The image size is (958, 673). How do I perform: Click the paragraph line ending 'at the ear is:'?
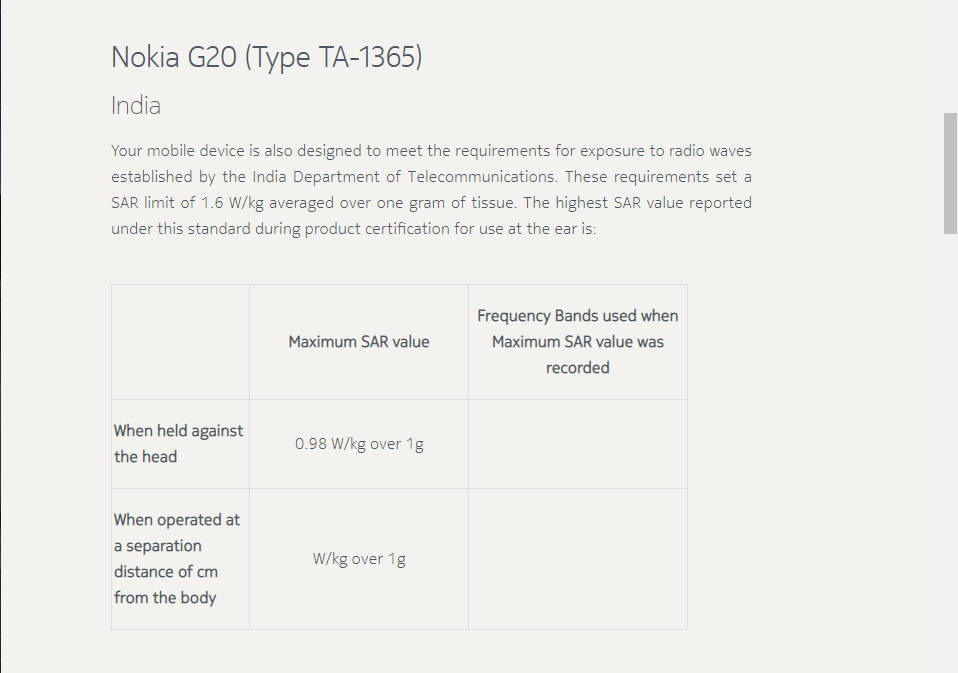click(367, 229)
